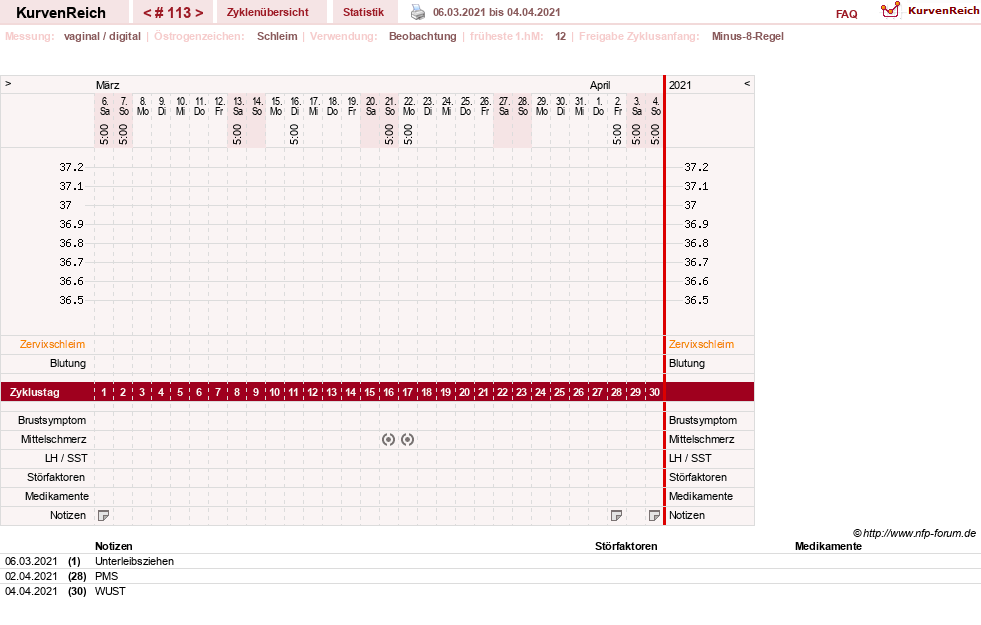Select the '6. Sa' date header

104,106
